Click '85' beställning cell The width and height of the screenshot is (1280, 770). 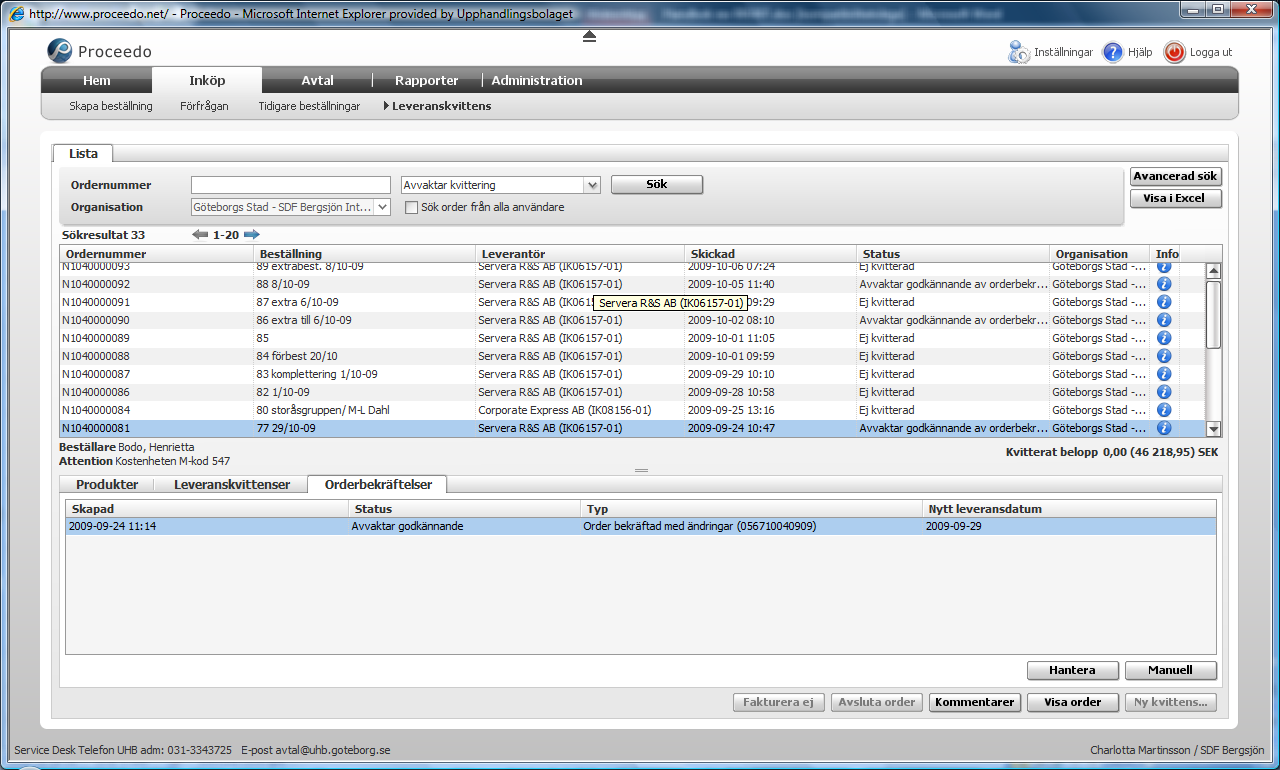[365, 338]
